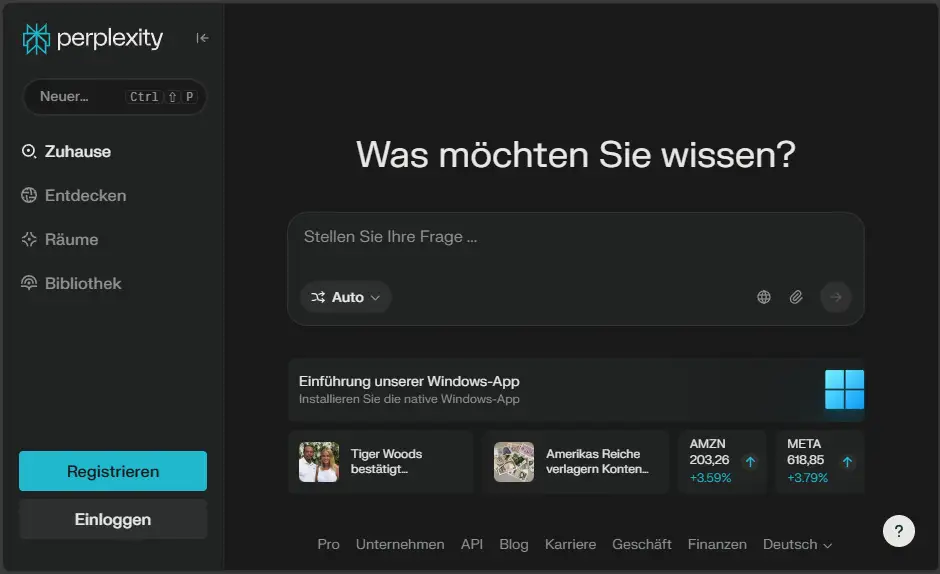Open the Unternehmen footer link
Image resolution: width=940 pixels, height=574 pixels.
coord(400,545)
